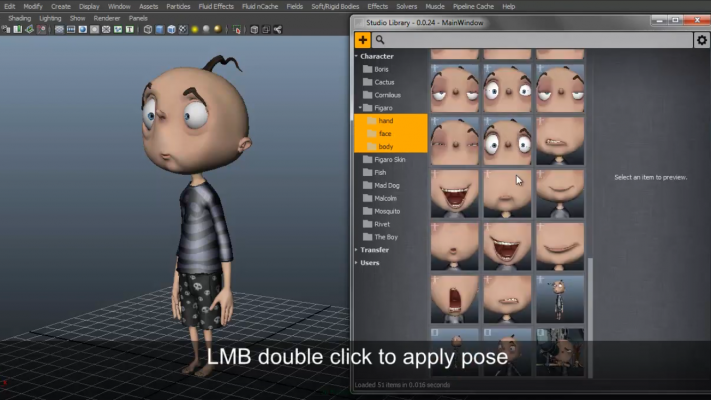Collapse the Figaro folder tree
Screen dimensions: 711x400
click(360, 108)
